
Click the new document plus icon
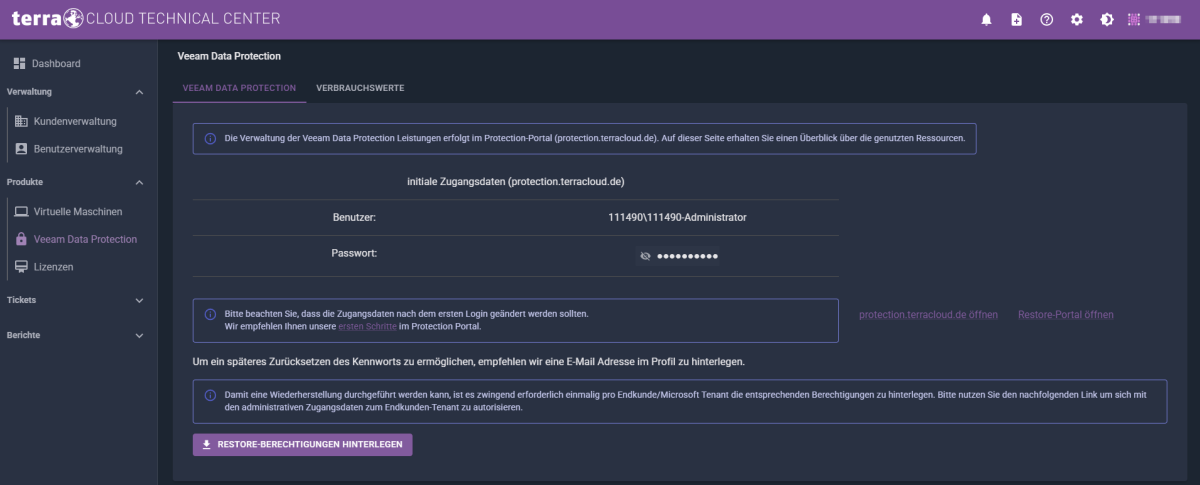pyautogui.click(x=1016, y=19)
